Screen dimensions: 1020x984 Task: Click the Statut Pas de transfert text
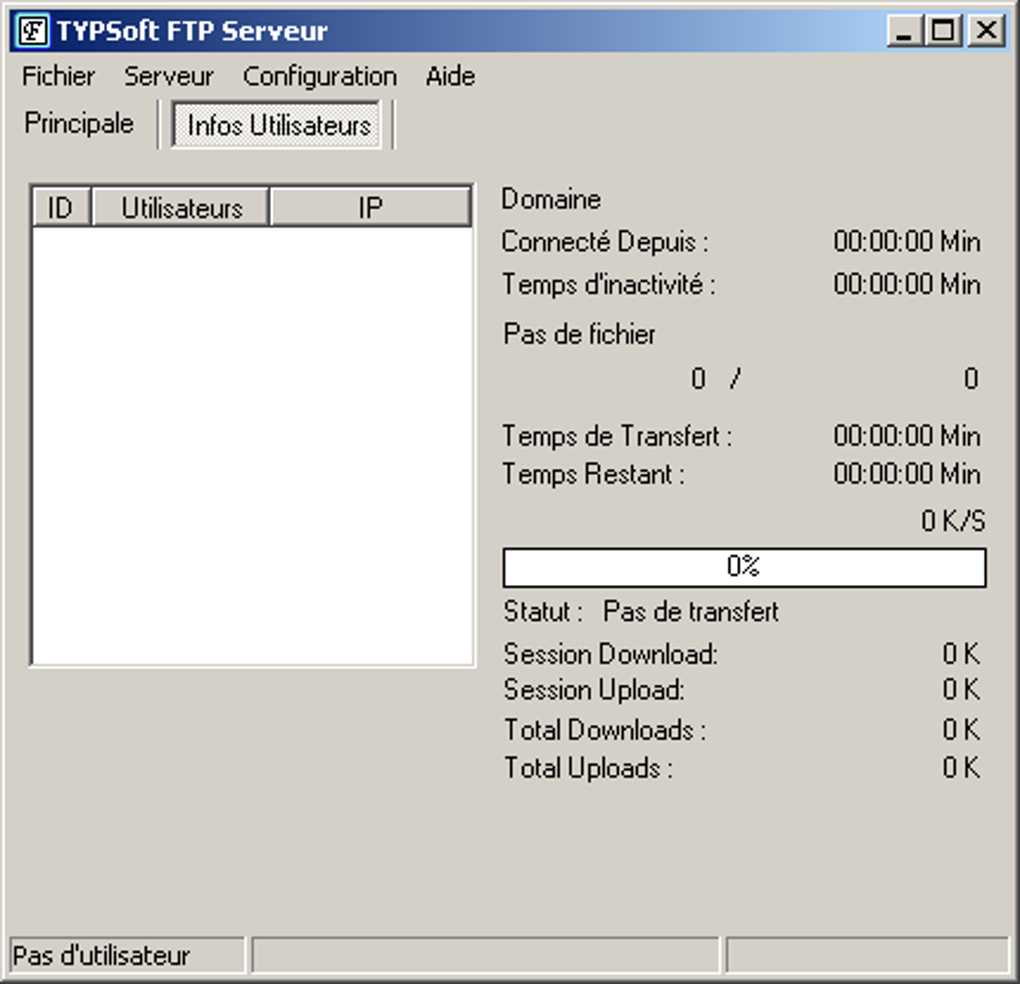641,612
